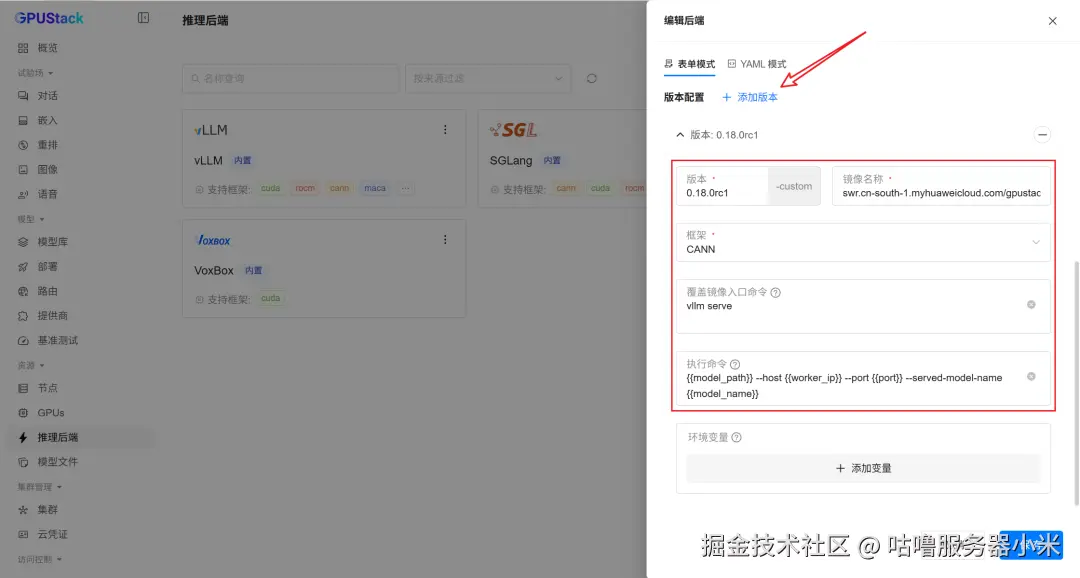Clear the vllm serve entrypoint text

1031,305
